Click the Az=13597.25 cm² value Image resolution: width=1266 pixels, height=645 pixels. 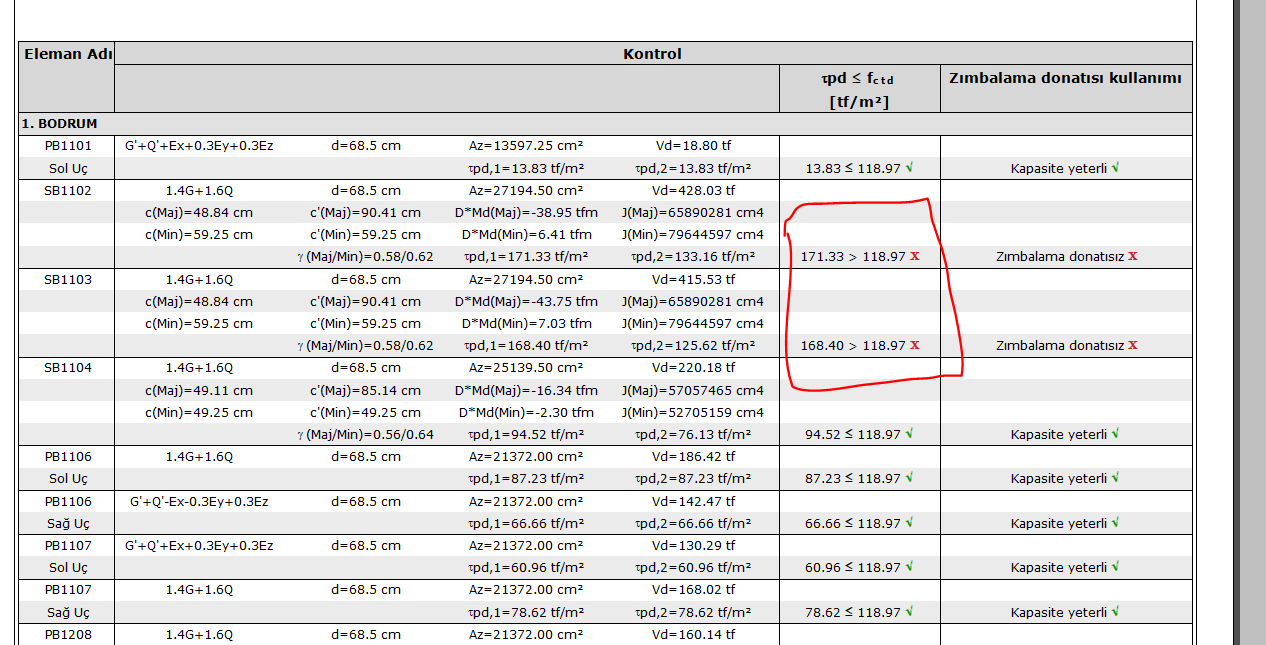525,146
